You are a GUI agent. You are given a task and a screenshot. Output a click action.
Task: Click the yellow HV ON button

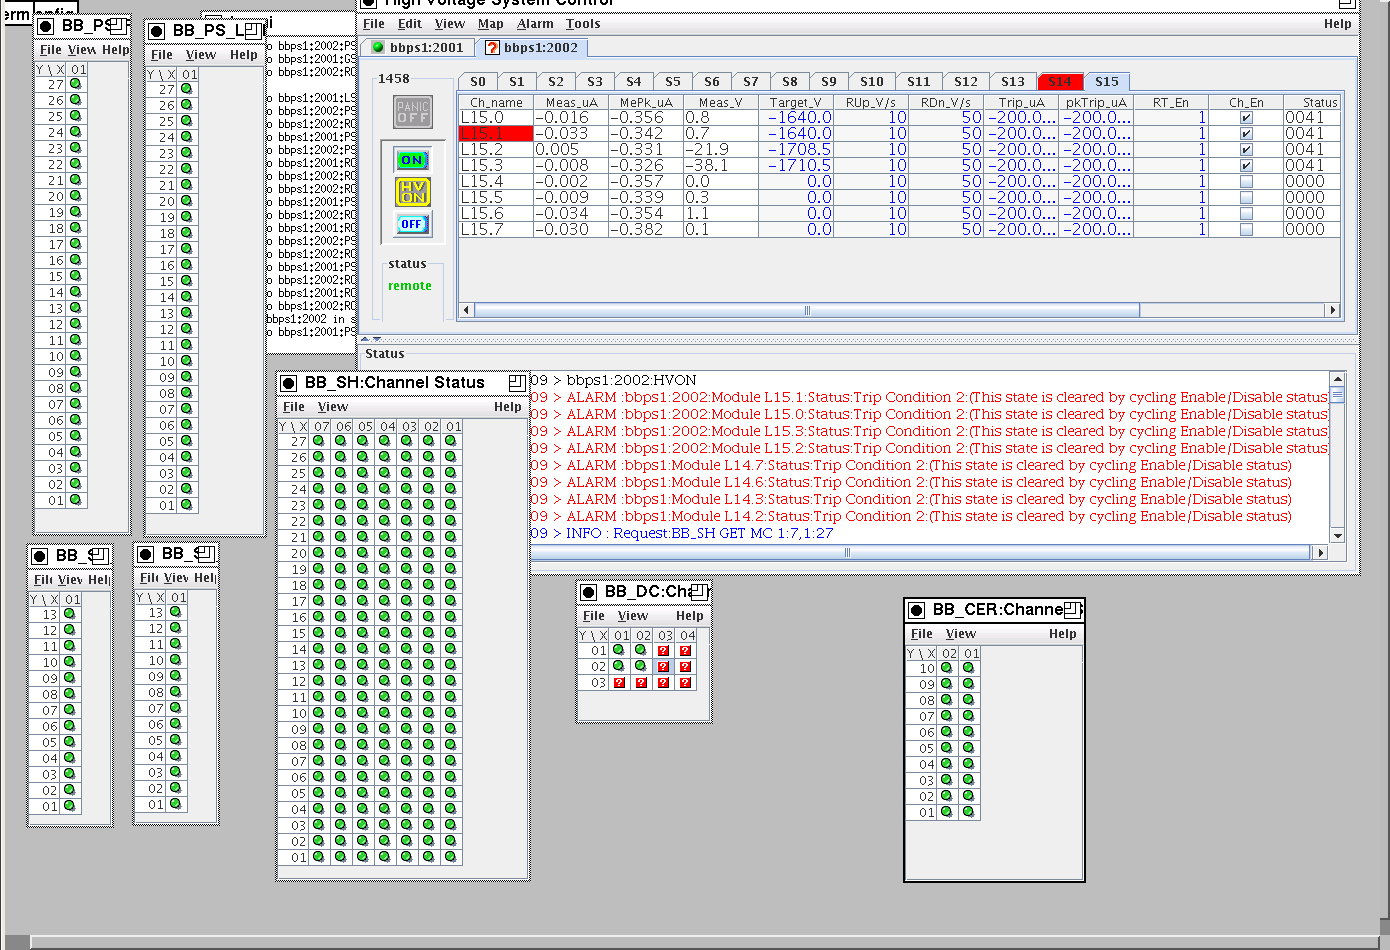tap(412, 191)
